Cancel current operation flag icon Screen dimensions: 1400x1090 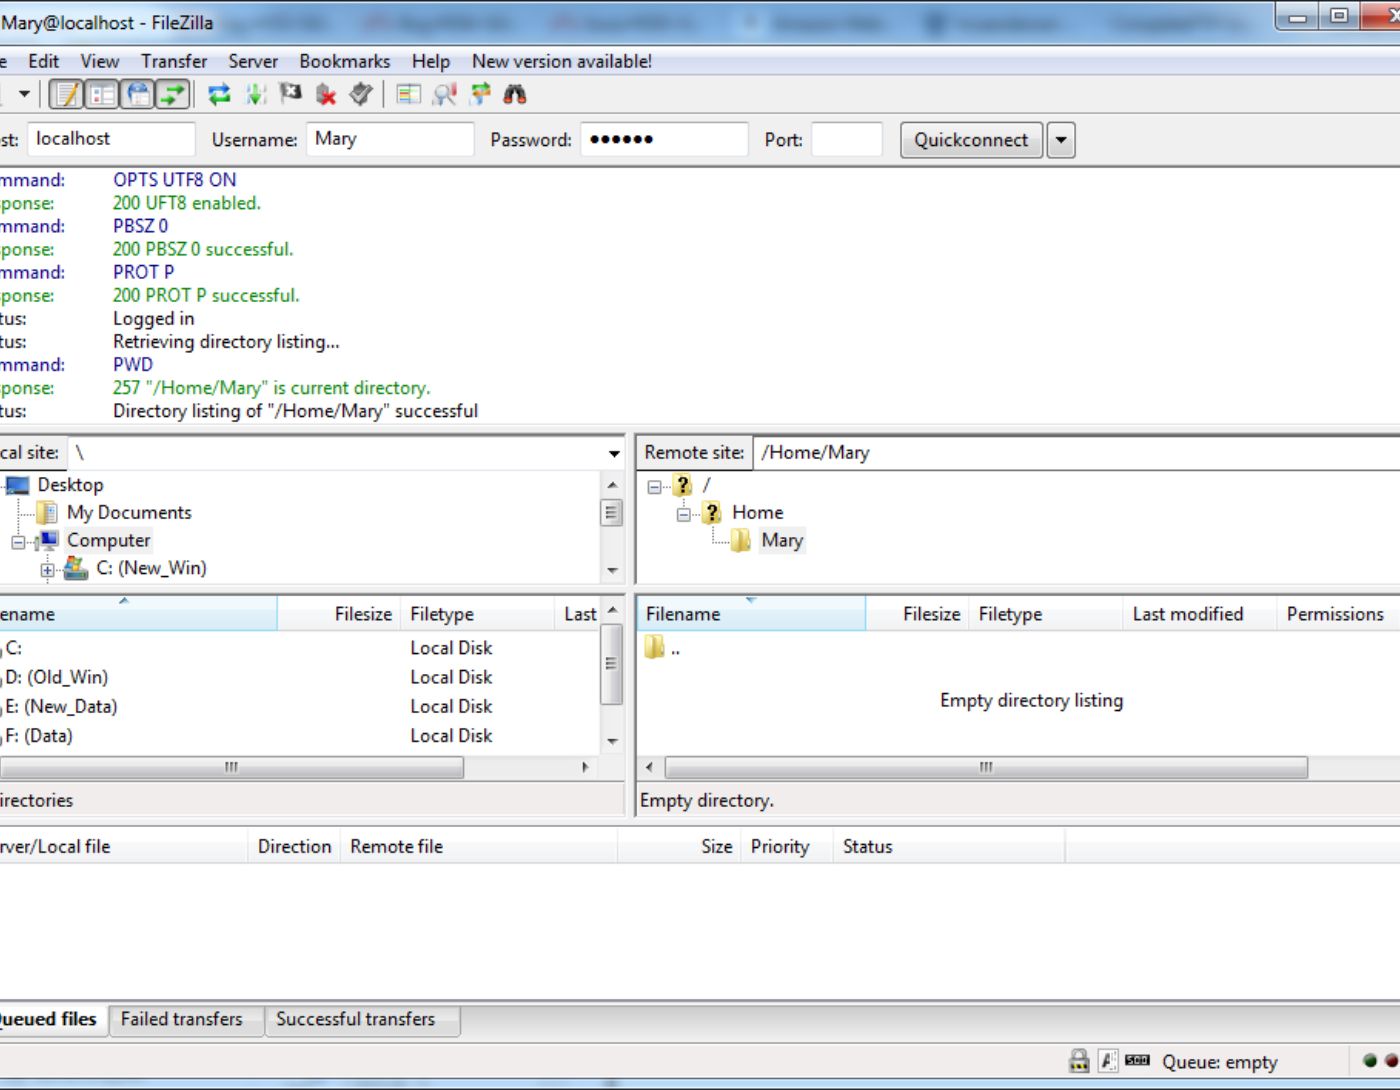pyautogui.click(x=290, y=95)
